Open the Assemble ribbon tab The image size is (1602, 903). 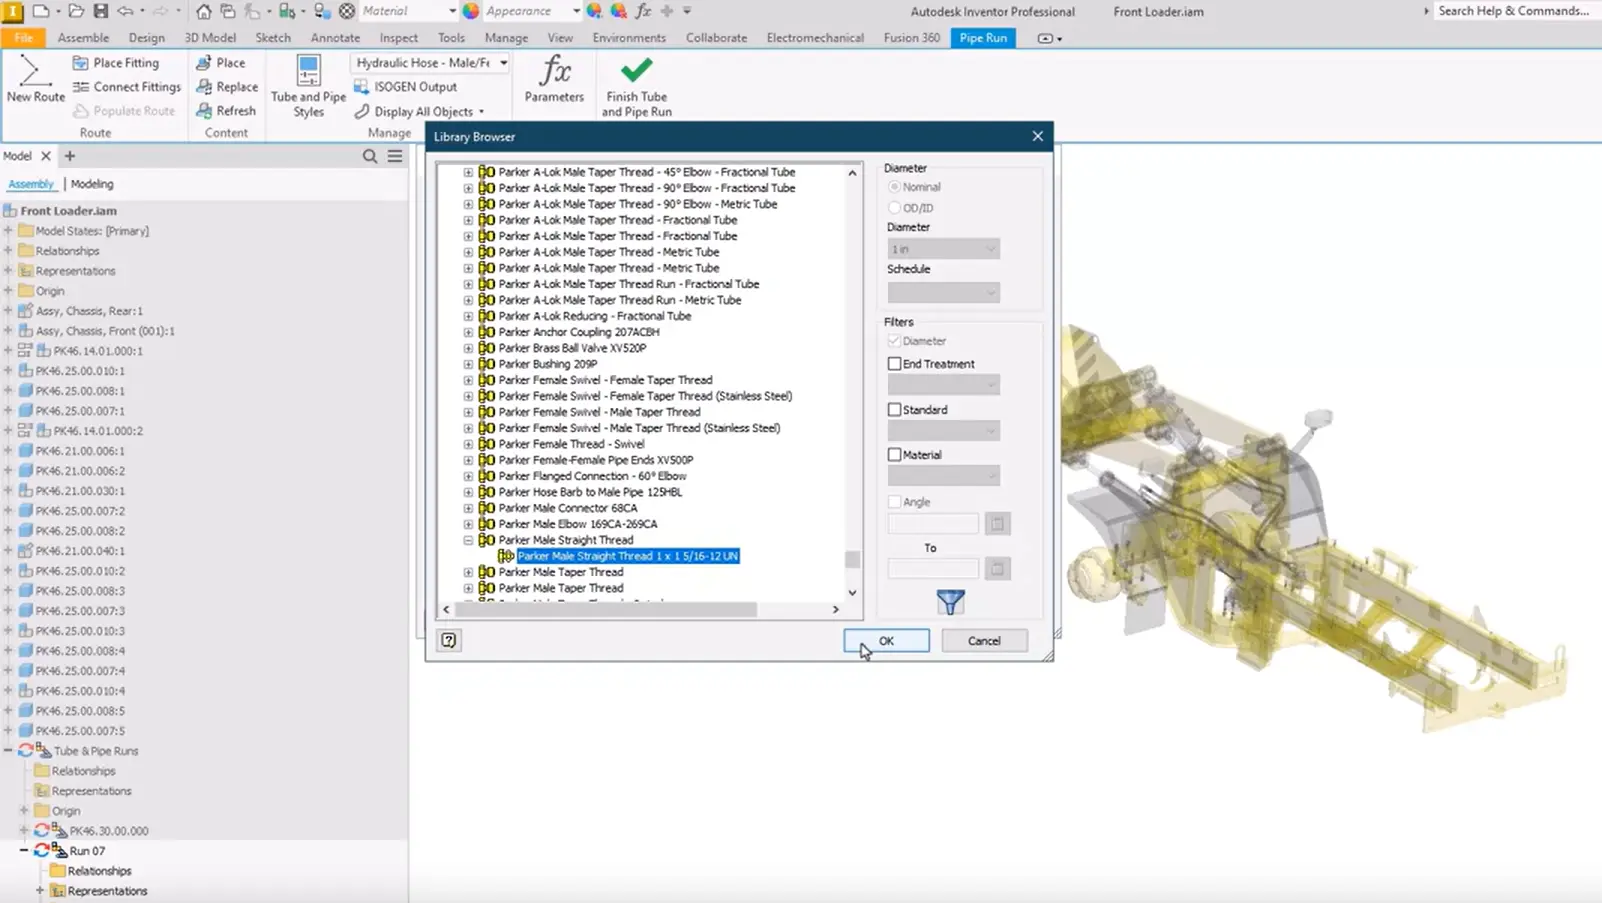point(83,38)
